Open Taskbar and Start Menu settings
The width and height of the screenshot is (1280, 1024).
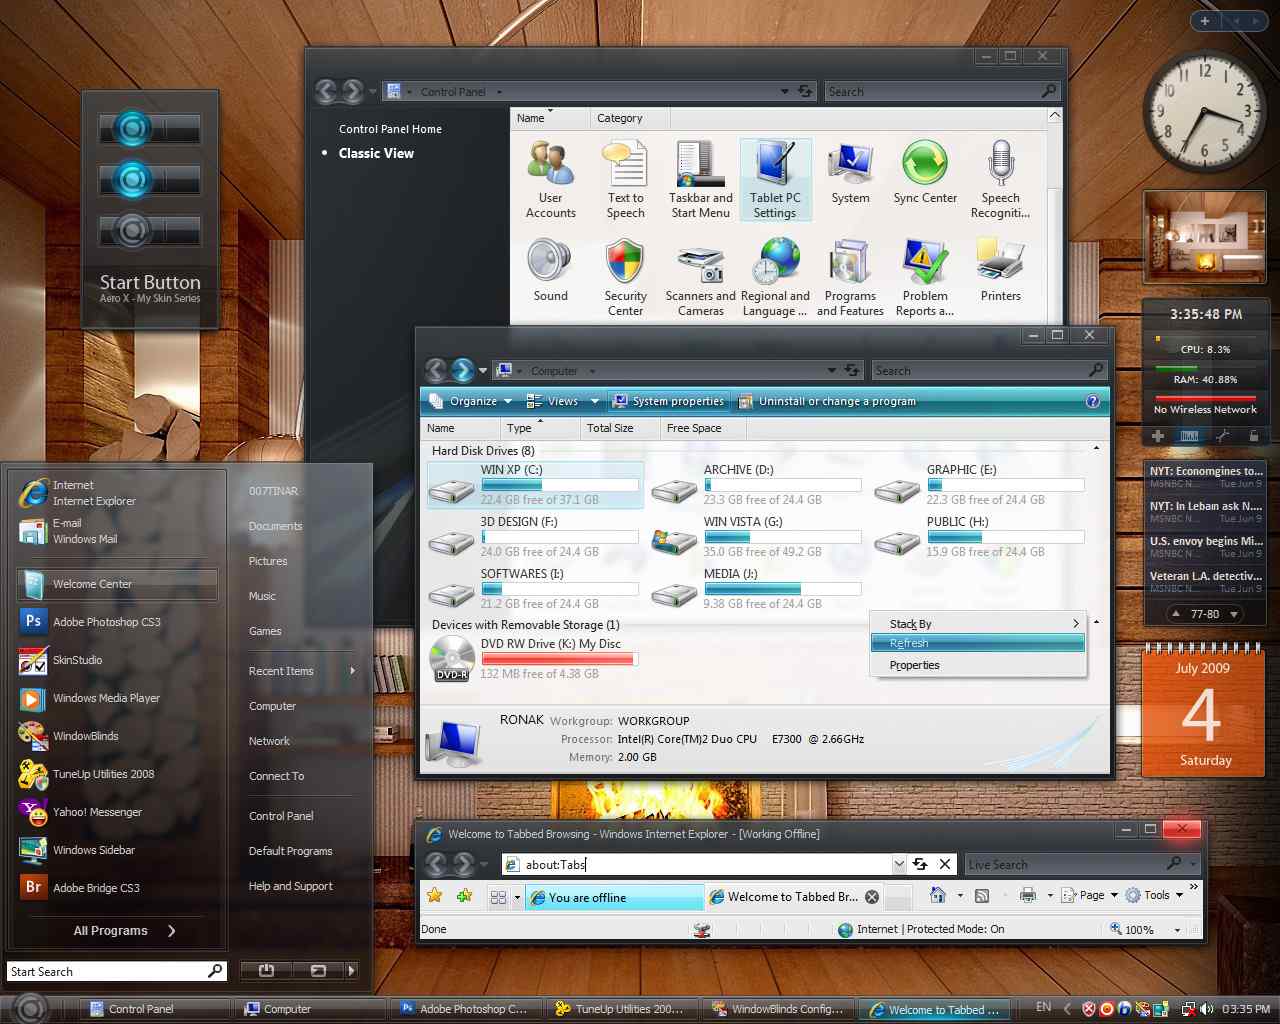(x=700, y=179)
